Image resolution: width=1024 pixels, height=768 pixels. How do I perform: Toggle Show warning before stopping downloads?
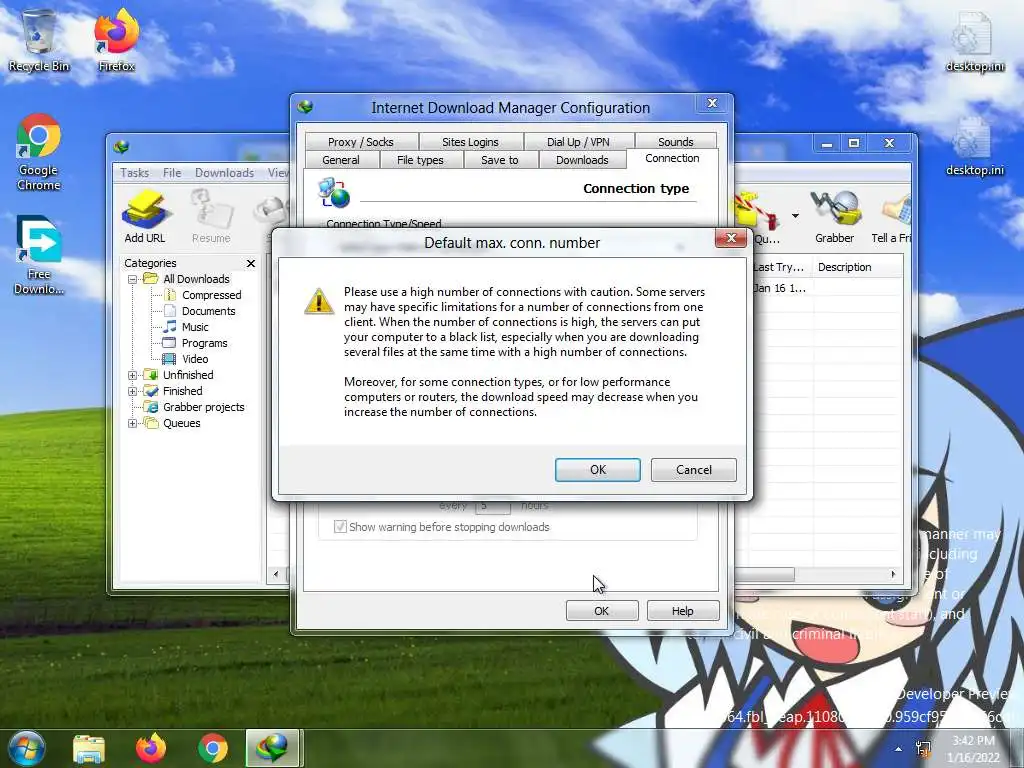pyautogui.click(x=340, y=526)
